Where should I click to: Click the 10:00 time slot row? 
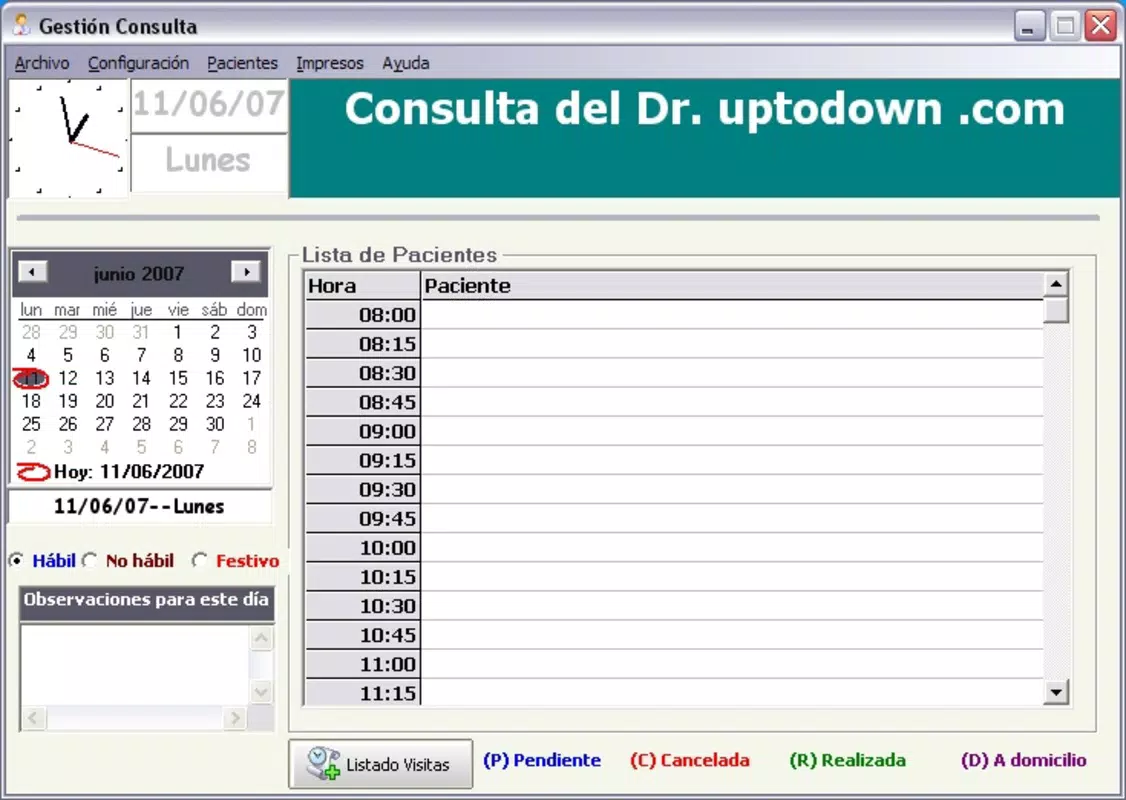pyautogui.click(x=674, y=548)
